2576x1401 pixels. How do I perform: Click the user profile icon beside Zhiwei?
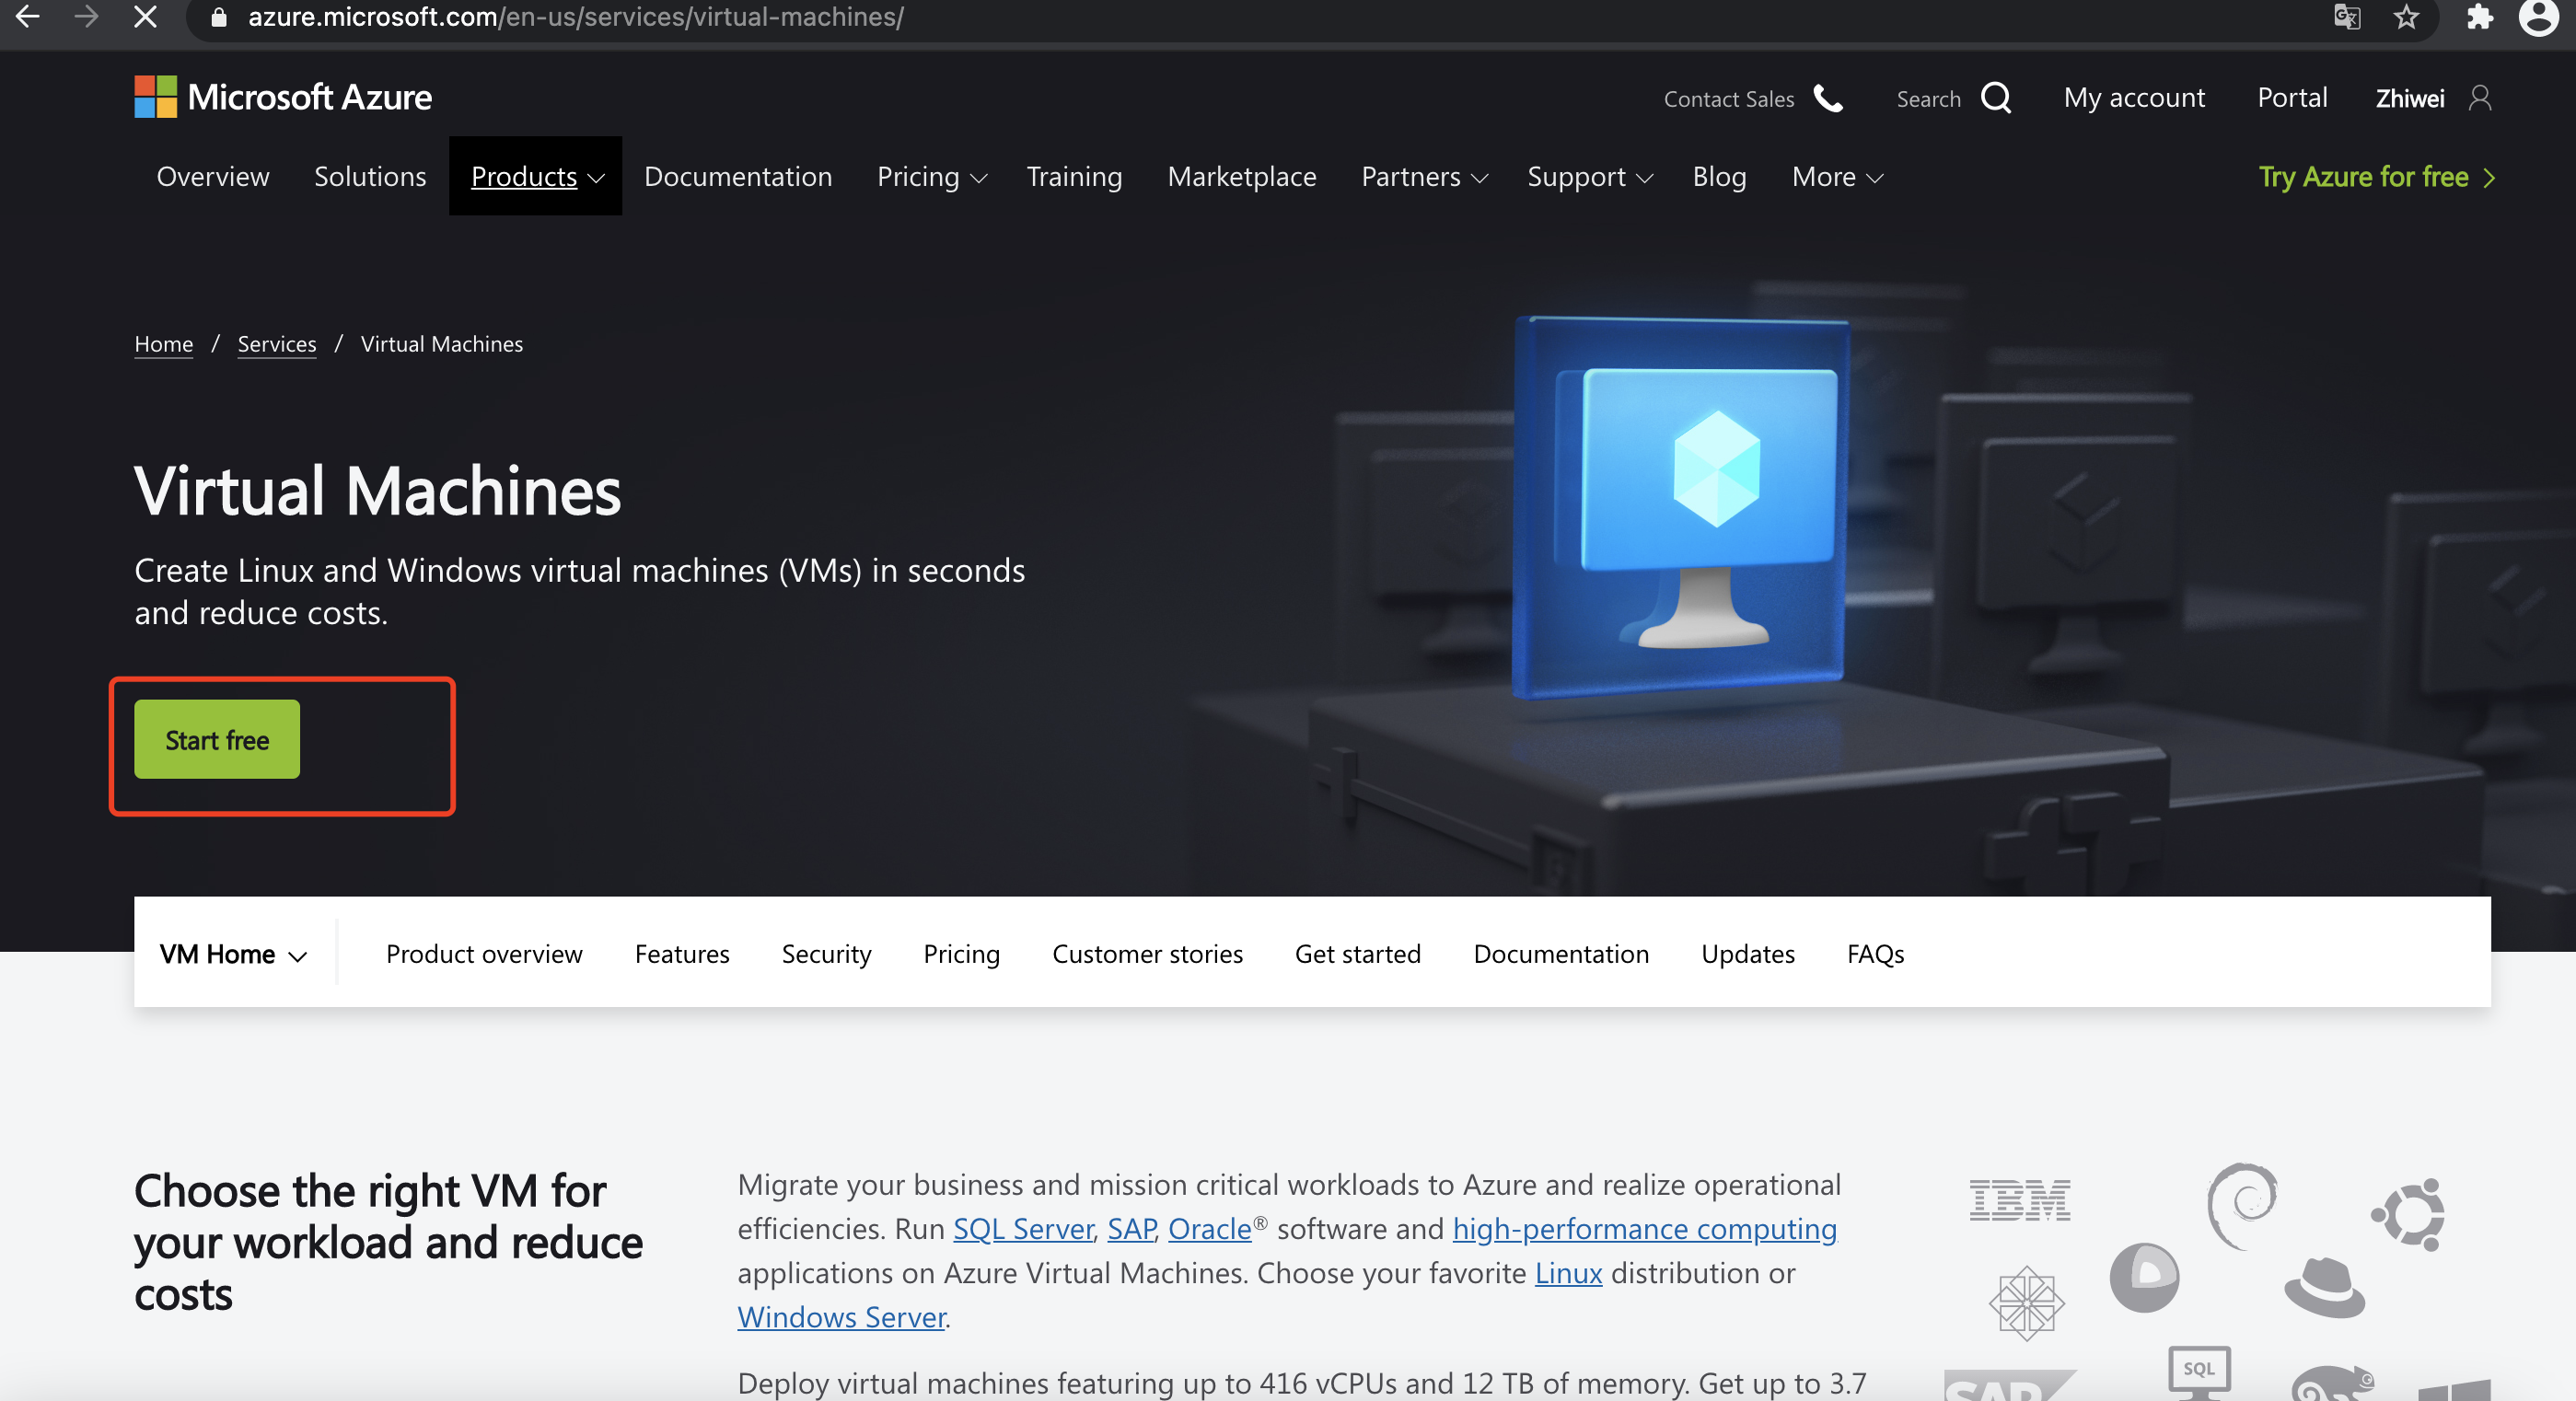2480,98
